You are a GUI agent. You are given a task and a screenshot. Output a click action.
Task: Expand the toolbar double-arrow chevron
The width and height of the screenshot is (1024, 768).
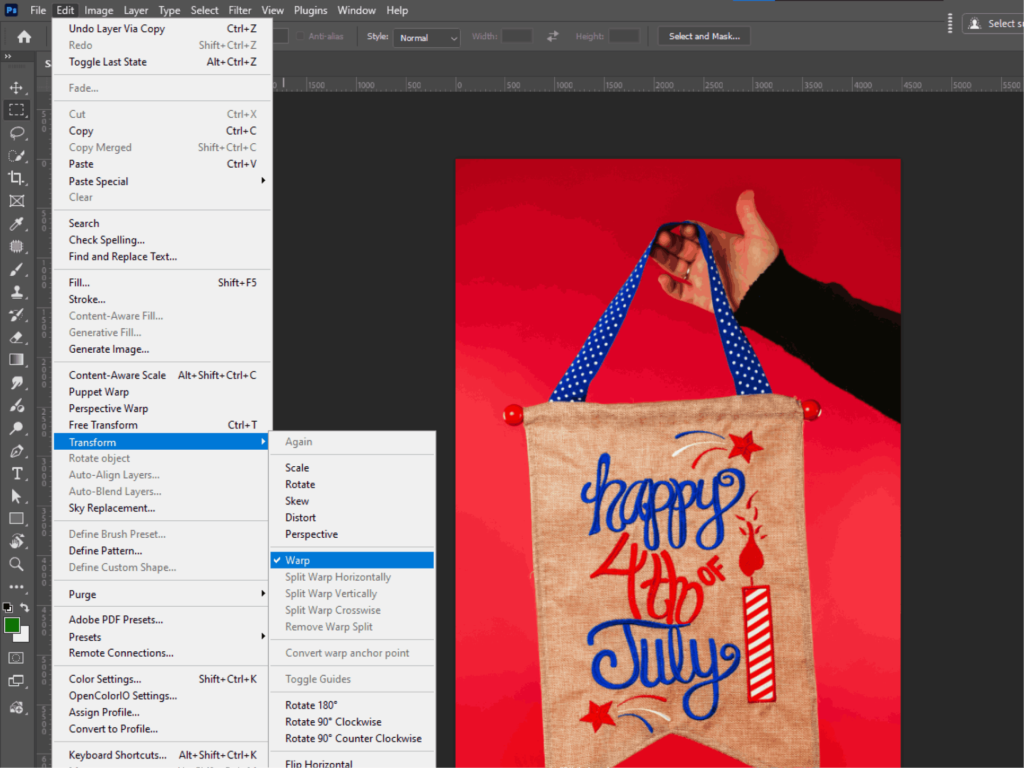(8, 56)
